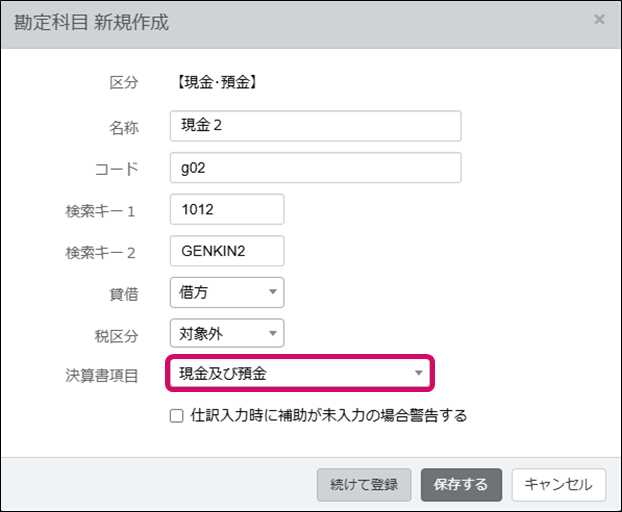Open the 決算書項目 dropdown showing 現金及び預金
This screenshot has height=512, width=622.
(301, 374)
